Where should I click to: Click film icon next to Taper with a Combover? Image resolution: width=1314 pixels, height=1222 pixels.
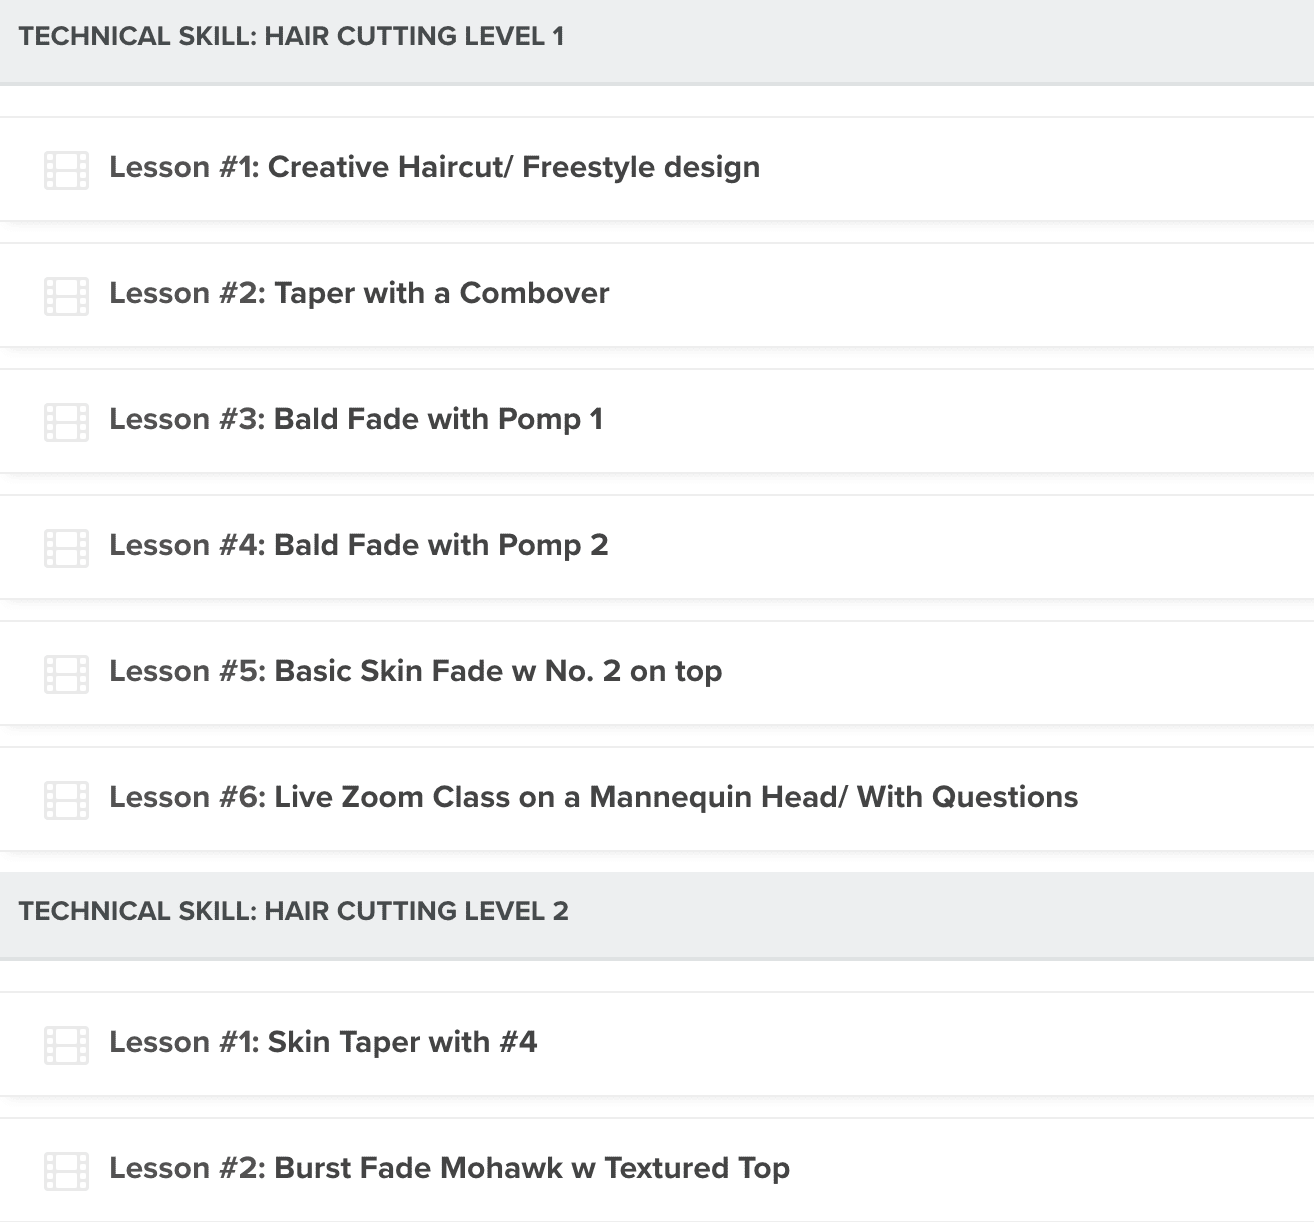(67, 296)
